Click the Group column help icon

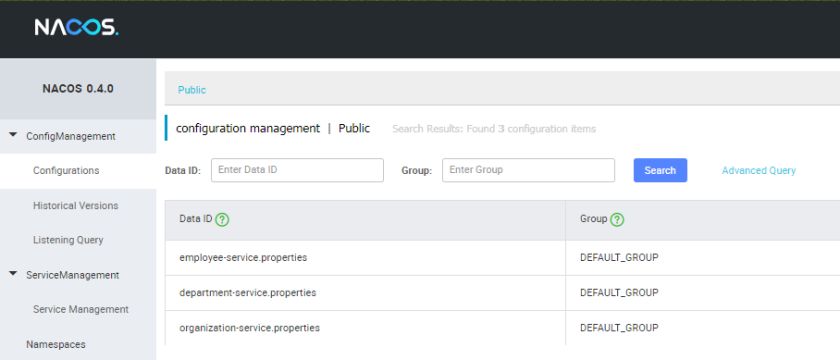coord(617,220)
